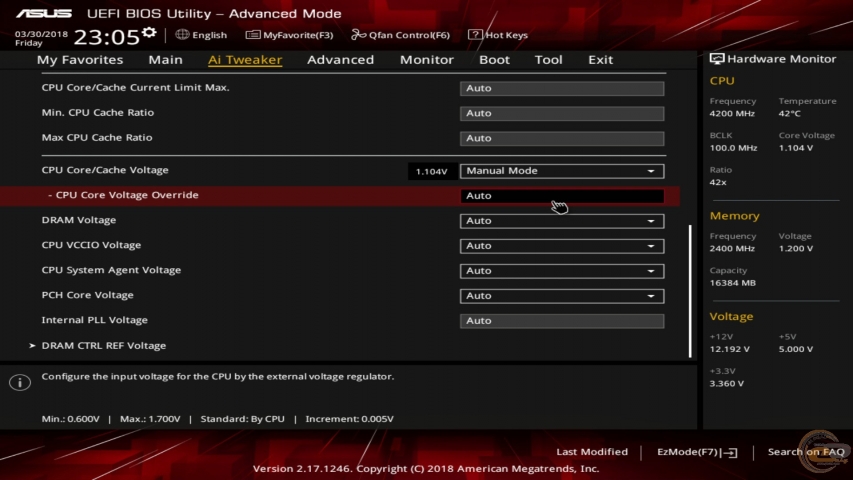The image size is (853, 480).
Task: Open Qfan Control(F6)
Action: (x=400, y=35)
